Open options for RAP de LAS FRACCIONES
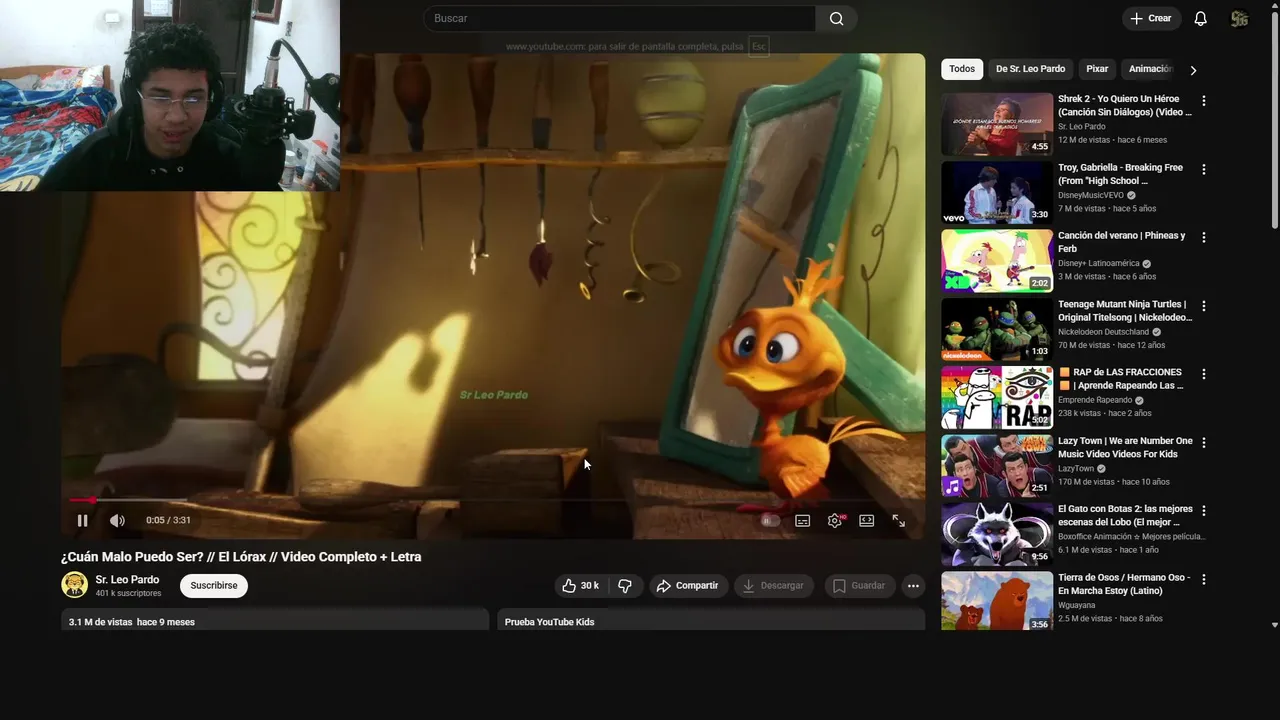1280x720 pixels. point(1204,374)
